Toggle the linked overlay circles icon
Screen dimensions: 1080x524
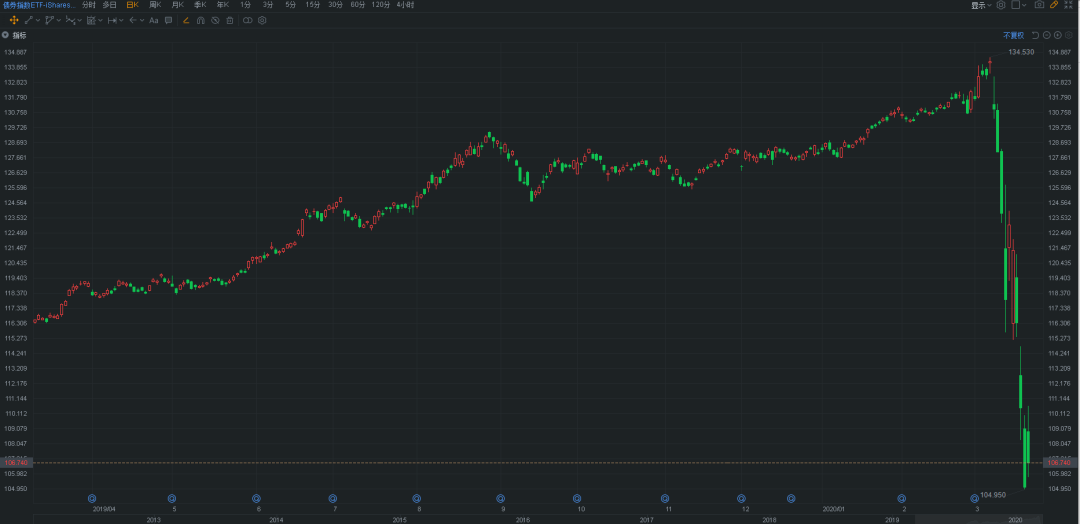tap(247, 20)
